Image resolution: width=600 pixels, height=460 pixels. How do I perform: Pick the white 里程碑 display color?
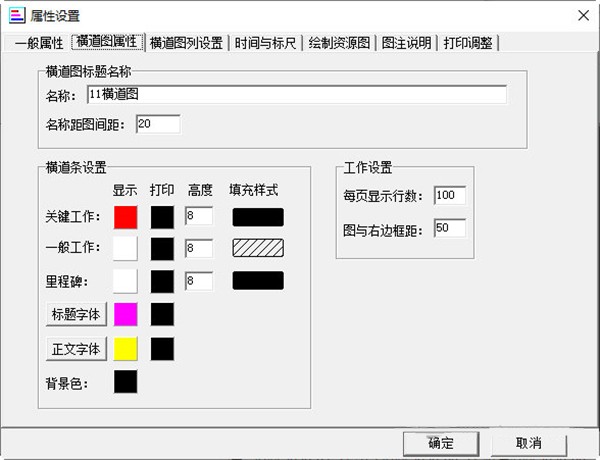pos(126,281)
